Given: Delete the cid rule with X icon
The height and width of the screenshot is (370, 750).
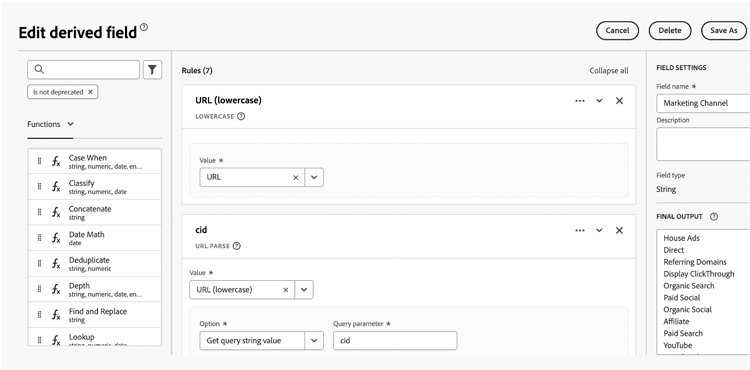Looking at the screenshot, I should [619, 230].
